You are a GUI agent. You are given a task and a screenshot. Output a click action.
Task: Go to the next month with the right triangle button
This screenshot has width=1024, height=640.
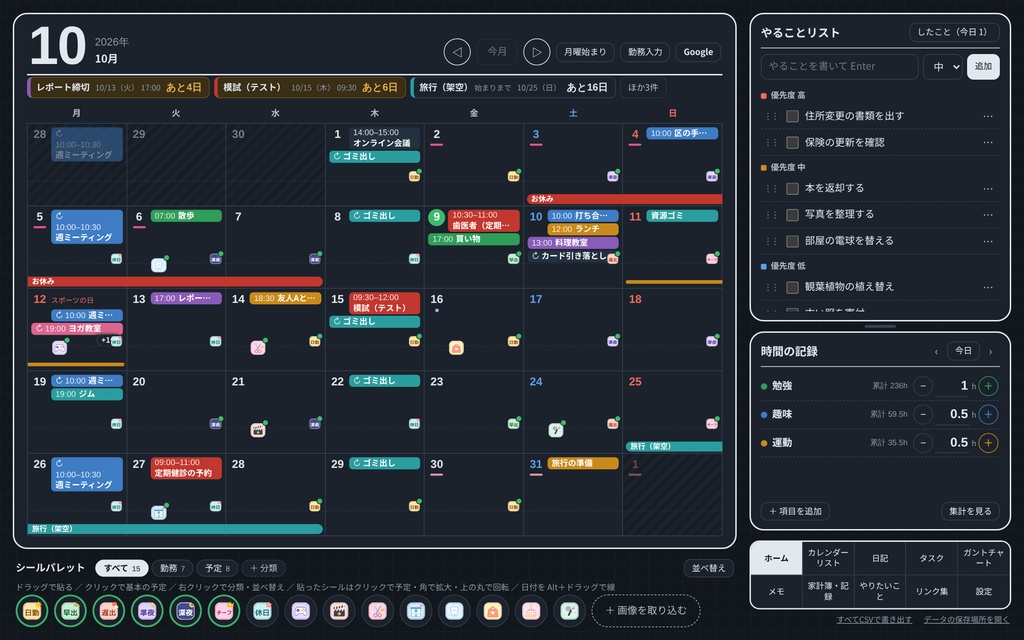coord(537,52)
